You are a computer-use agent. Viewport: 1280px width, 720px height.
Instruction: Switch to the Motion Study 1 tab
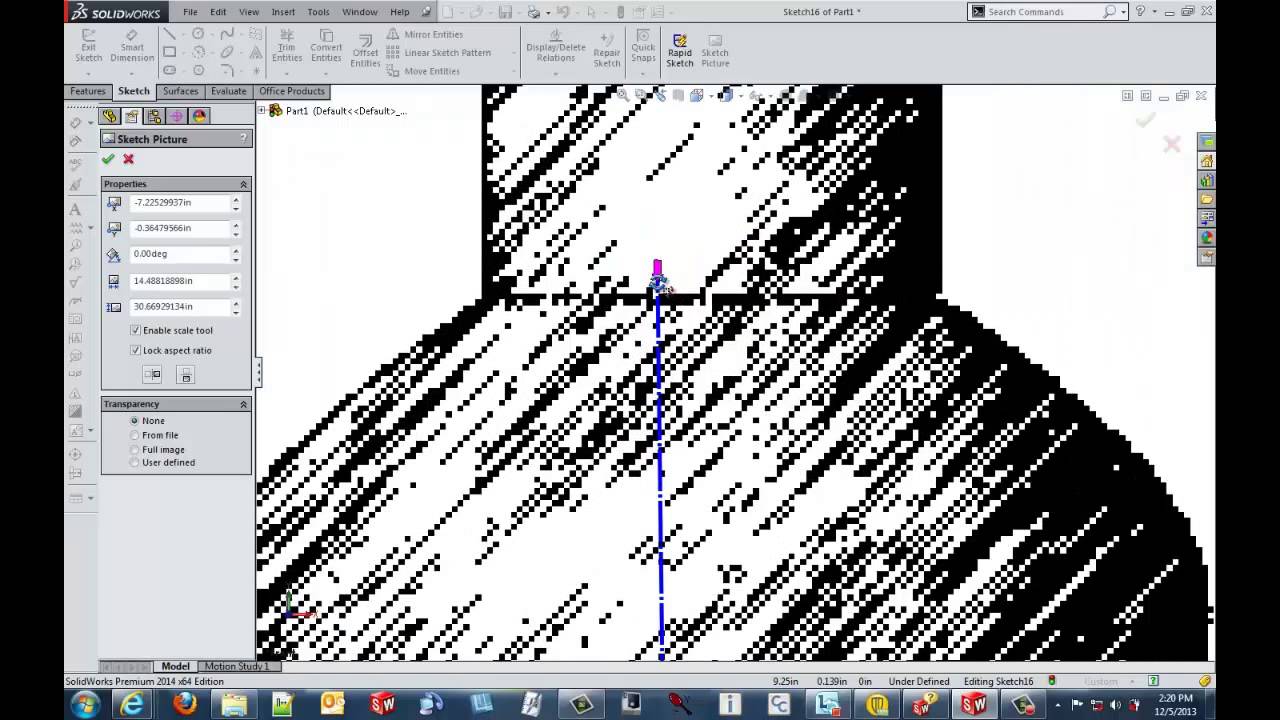[x=236, y=666]
